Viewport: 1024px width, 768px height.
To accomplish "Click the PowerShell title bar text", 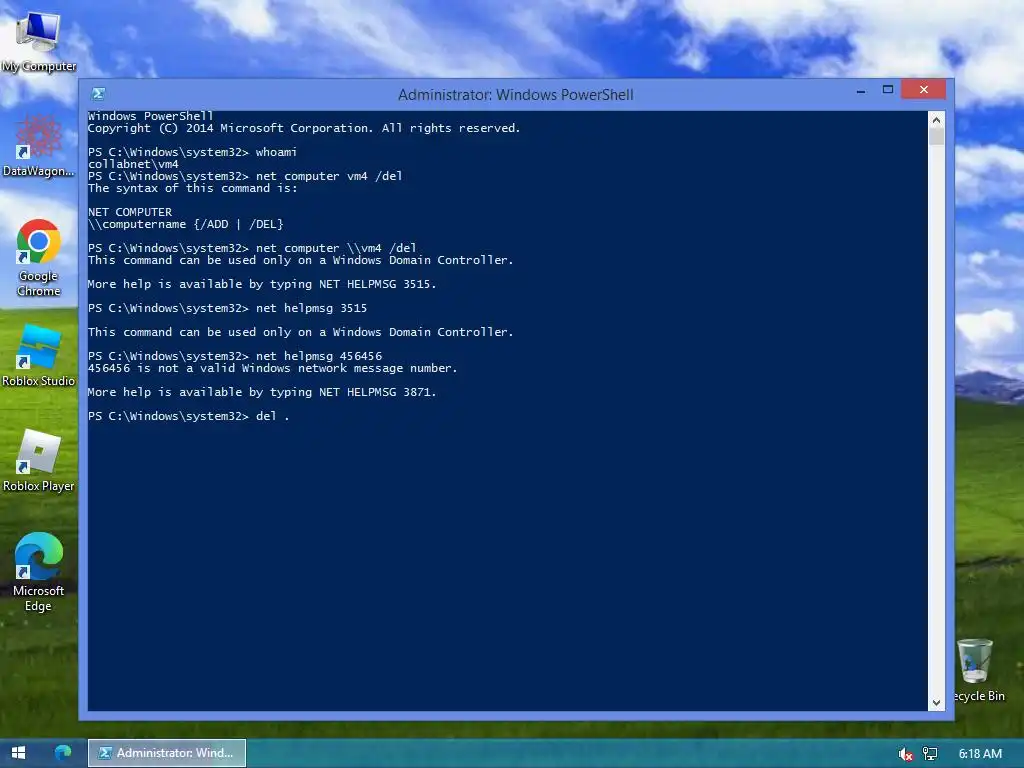I will [x=515, y=95].
